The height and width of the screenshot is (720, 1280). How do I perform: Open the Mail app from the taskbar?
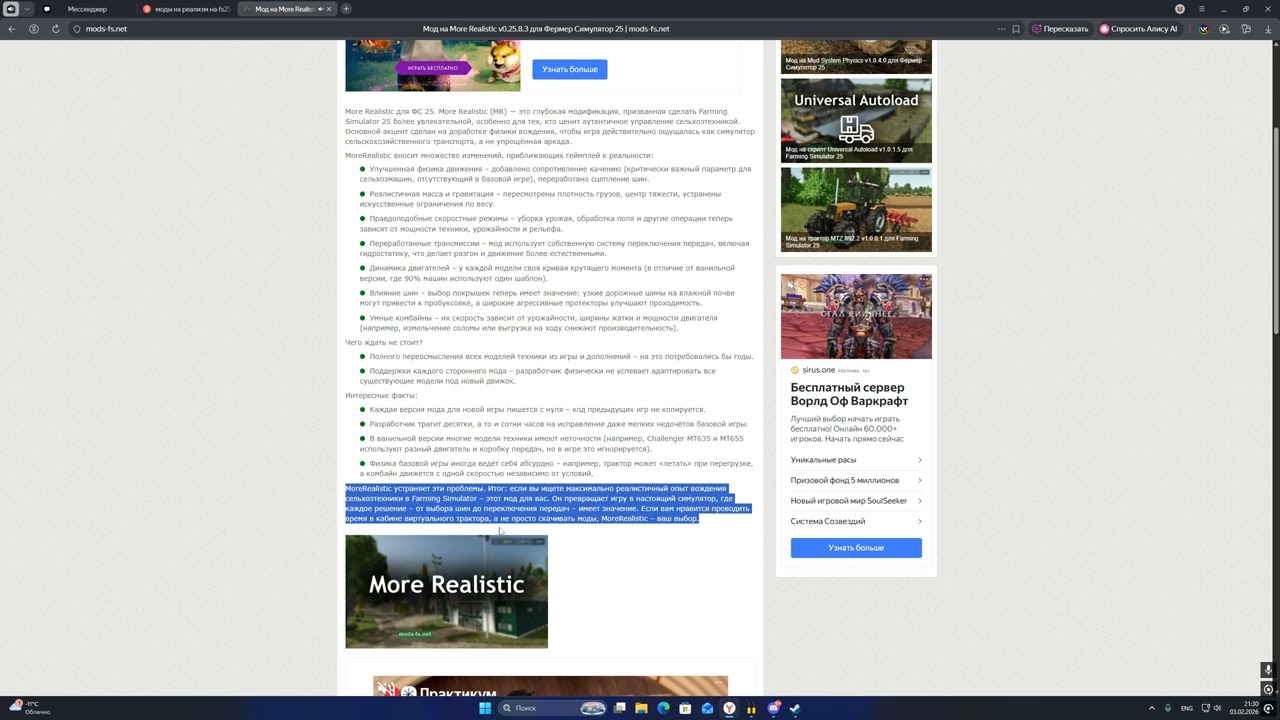click(707, 708)
